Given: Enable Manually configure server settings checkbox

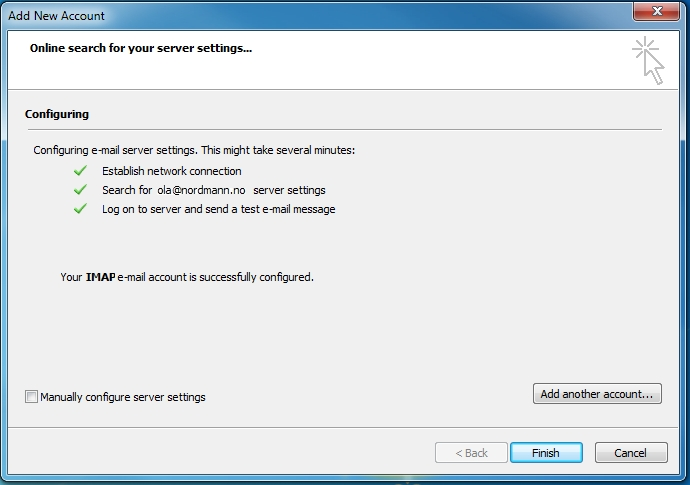Looking at the screenshot, I should pyautogui.click(x=31, y=397).
